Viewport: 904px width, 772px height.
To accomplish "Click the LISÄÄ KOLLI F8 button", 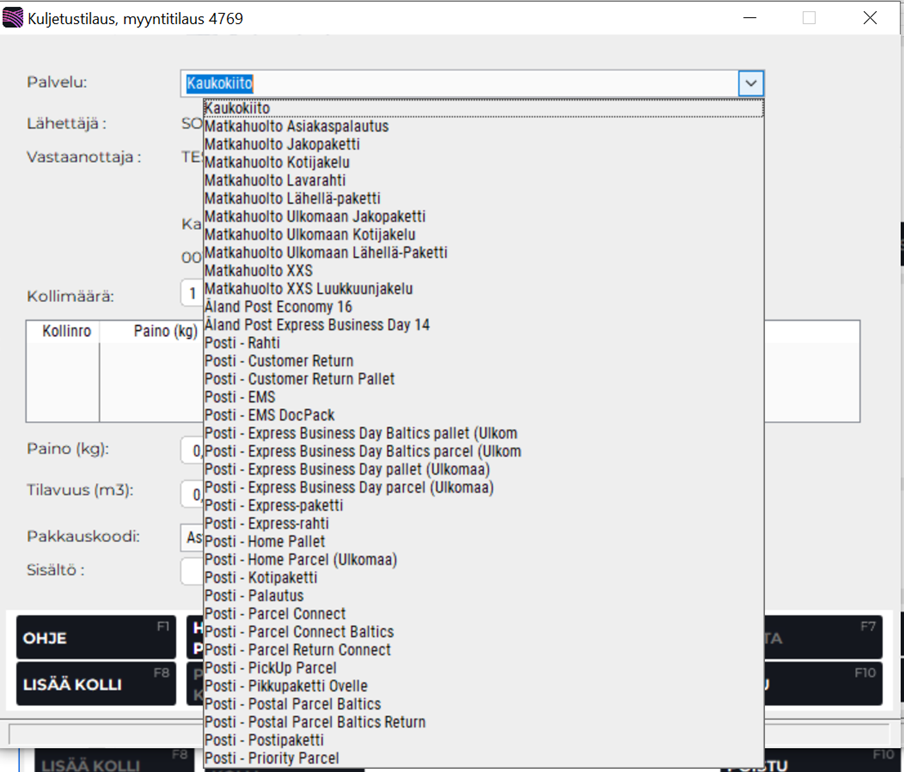I will [x=96, y=684].
